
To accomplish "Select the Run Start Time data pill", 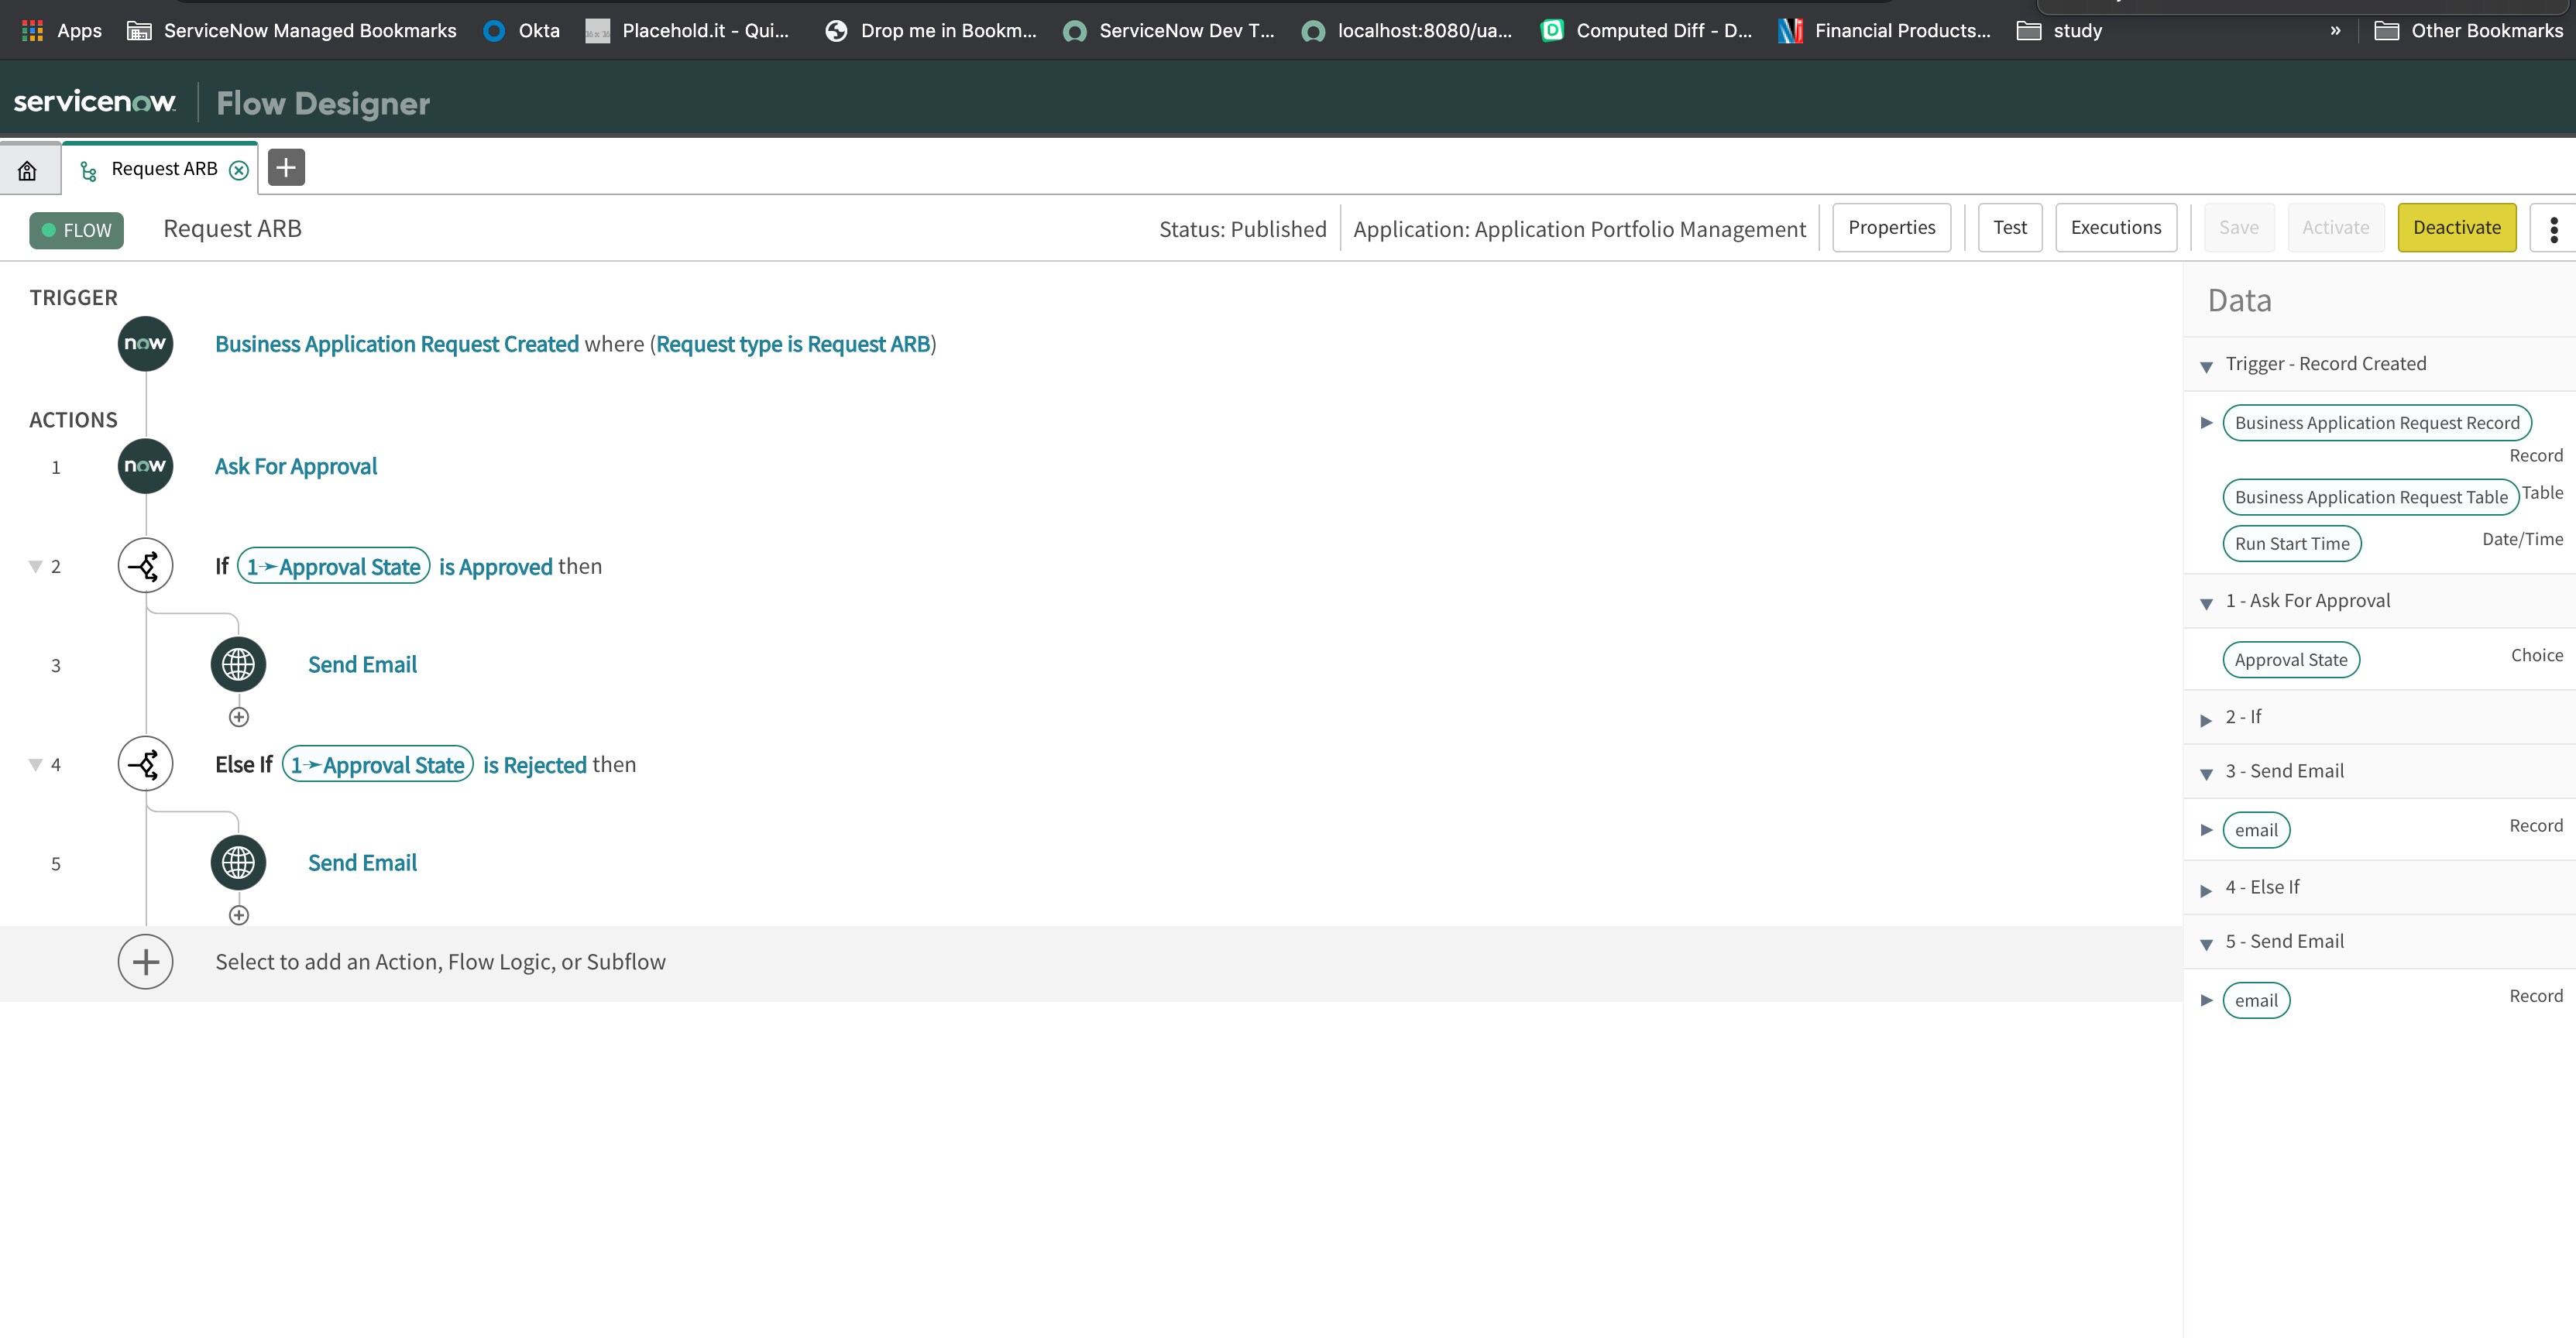I will click(2291, 543).
